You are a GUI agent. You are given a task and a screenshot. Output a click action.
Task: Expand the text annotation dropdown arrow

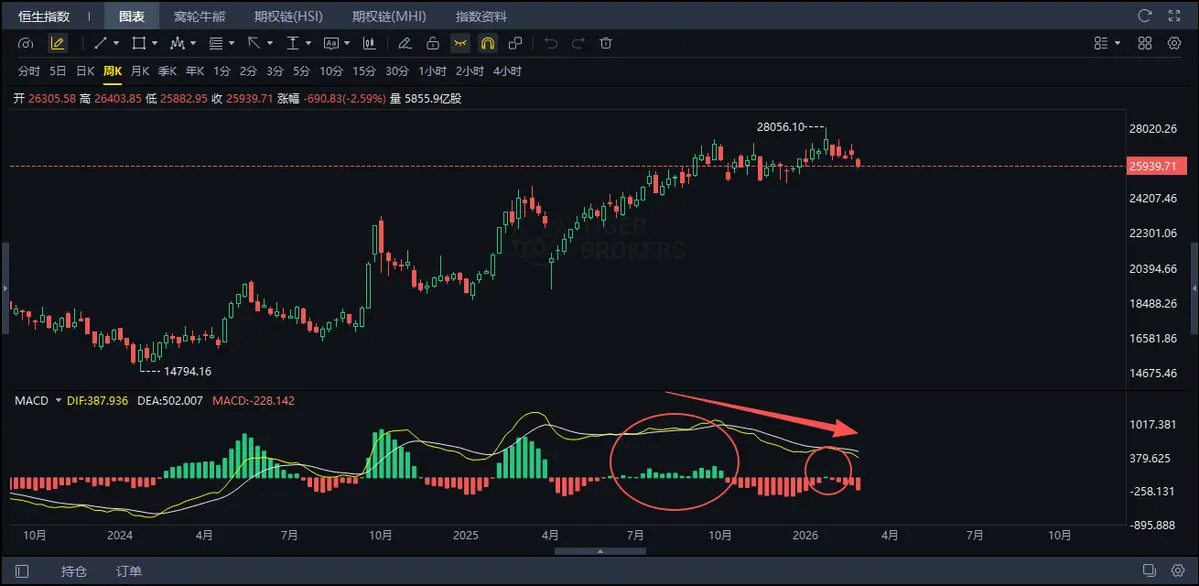[x=347, y=44]
